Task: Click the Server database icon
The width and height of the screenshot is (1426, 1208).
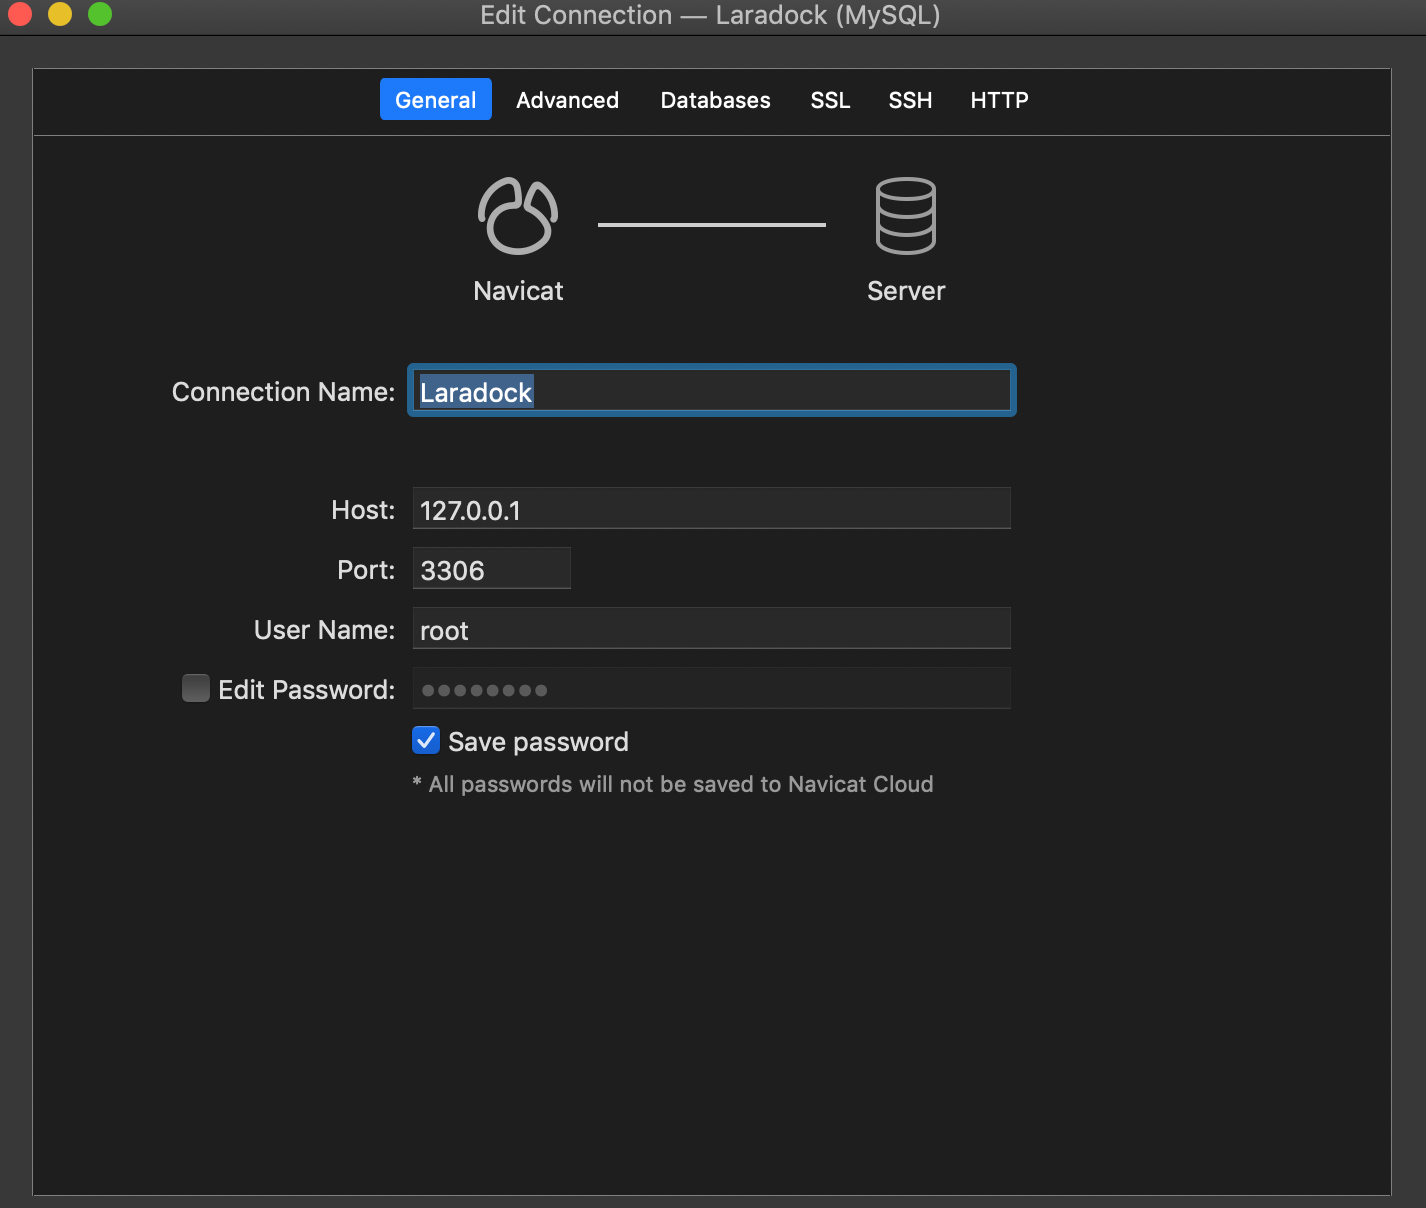Action: click(x=906, y=216)
